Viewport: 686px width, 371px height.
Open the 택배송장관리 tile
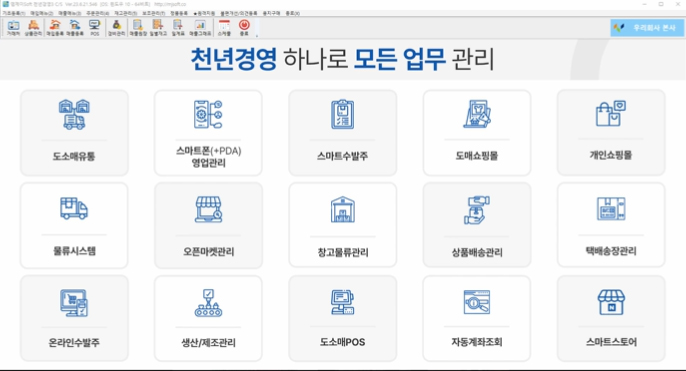point(611,225)
